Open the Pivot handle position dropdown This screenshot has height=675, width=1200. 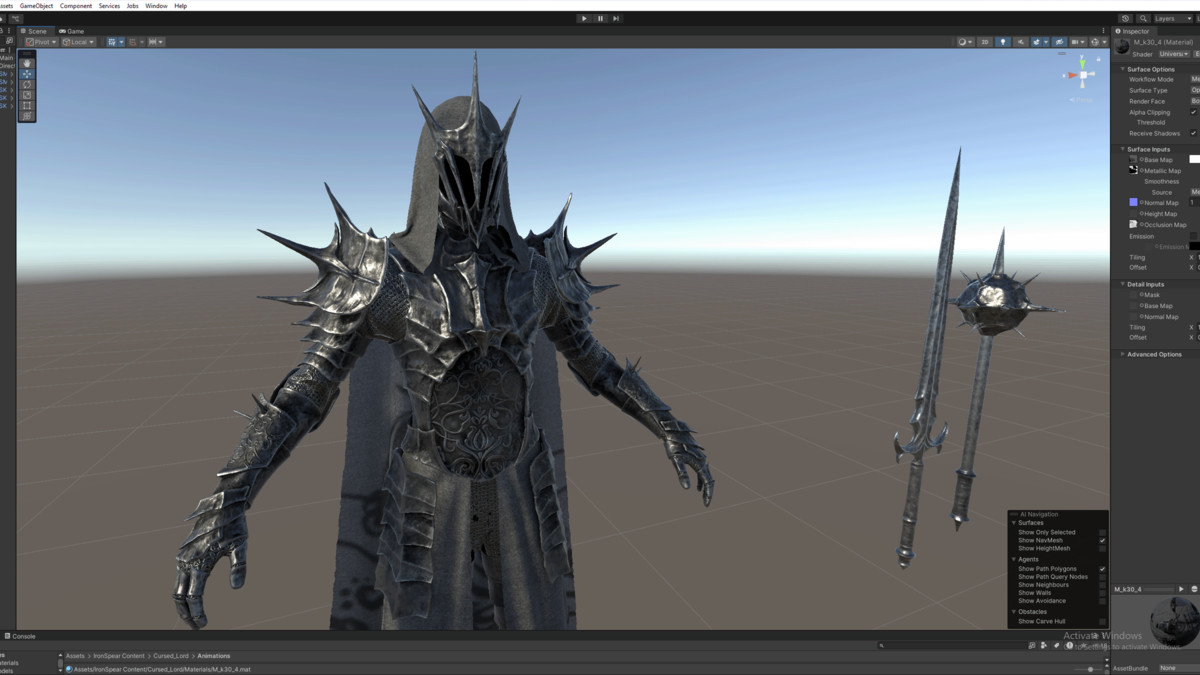[x=42, y=42]
